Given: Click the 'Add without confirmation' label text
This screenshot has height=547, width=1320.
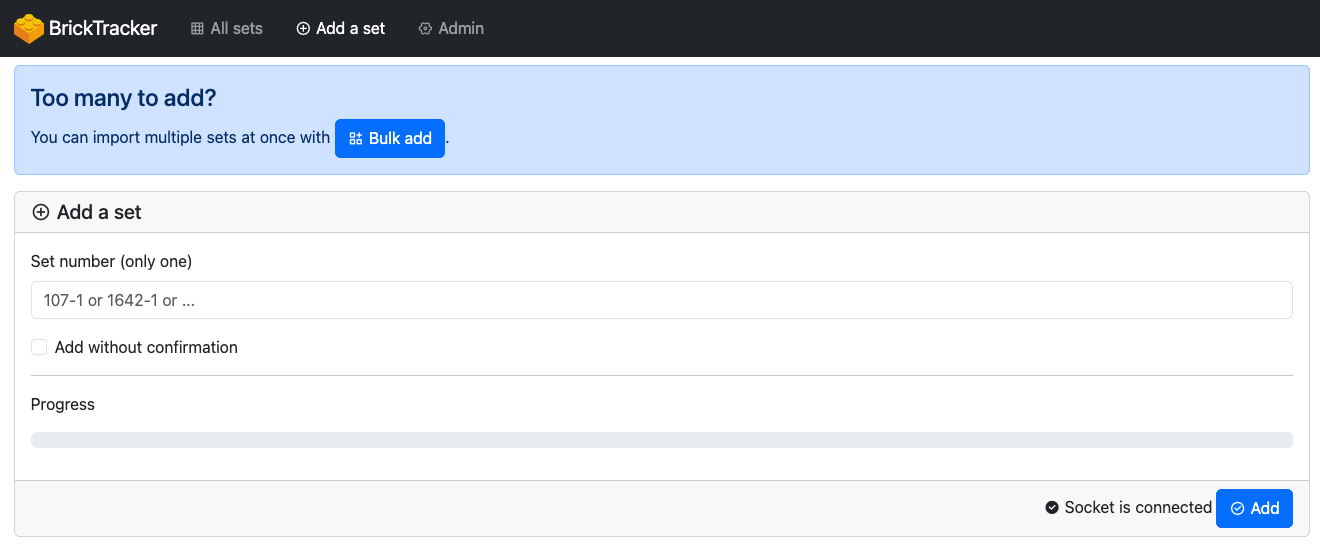Looking at the screenshot, I should [146, 348].
